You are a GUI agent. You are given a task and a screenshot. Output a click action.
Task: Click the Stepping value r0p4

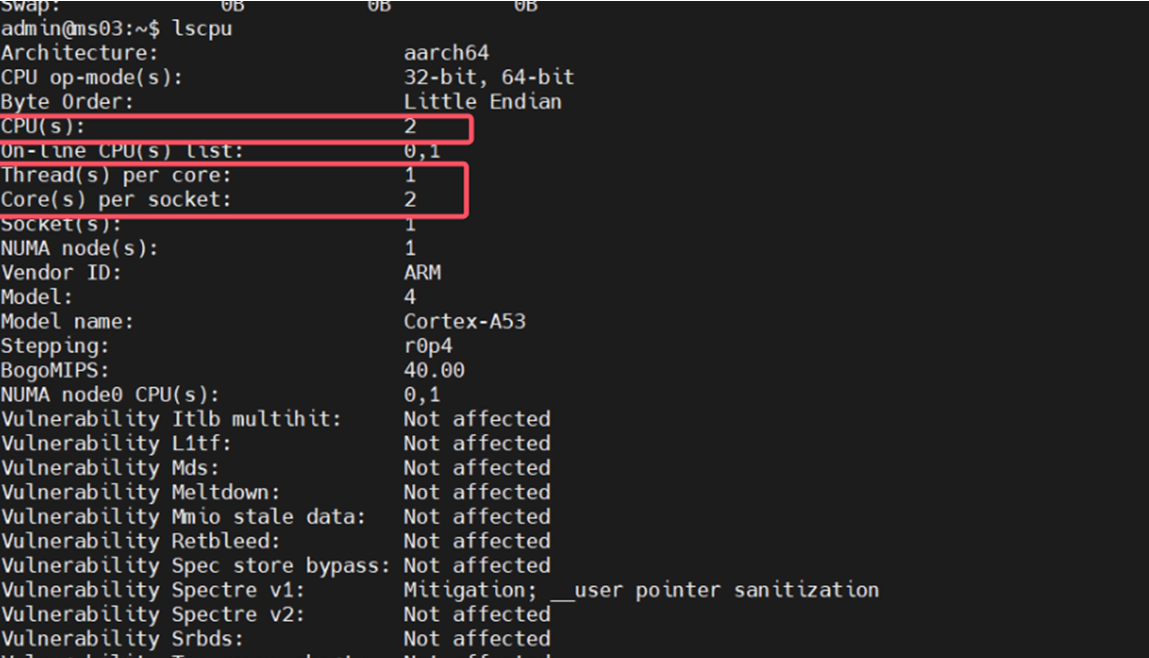(428, 346)
